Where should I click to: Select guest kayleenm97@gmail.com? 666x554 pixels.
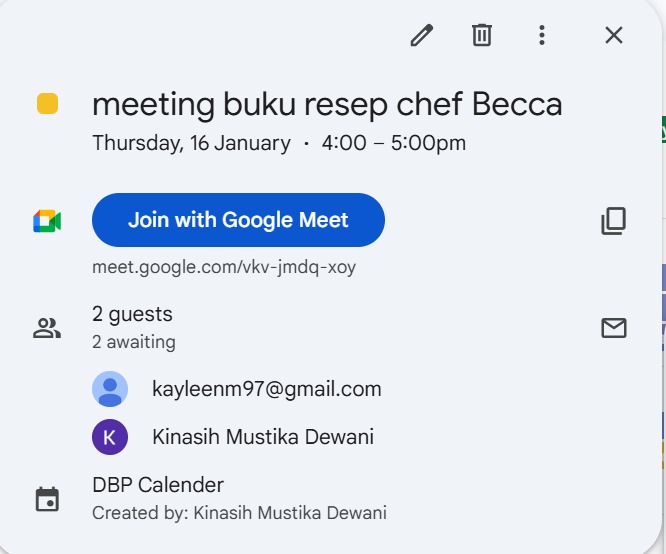click(x=266, y=389)
